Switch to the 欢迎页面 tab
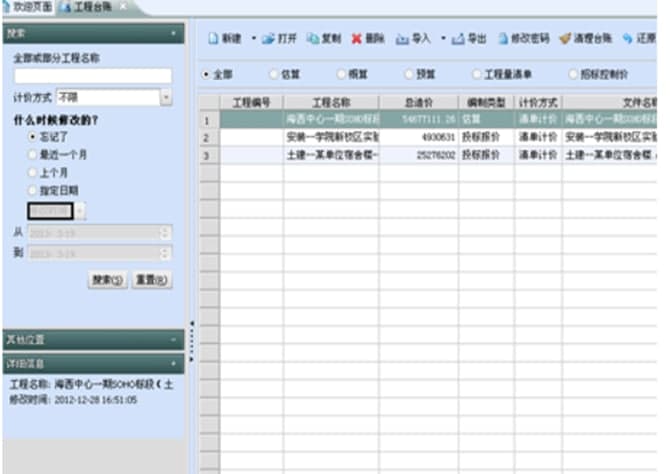 [x=28, y=7]
